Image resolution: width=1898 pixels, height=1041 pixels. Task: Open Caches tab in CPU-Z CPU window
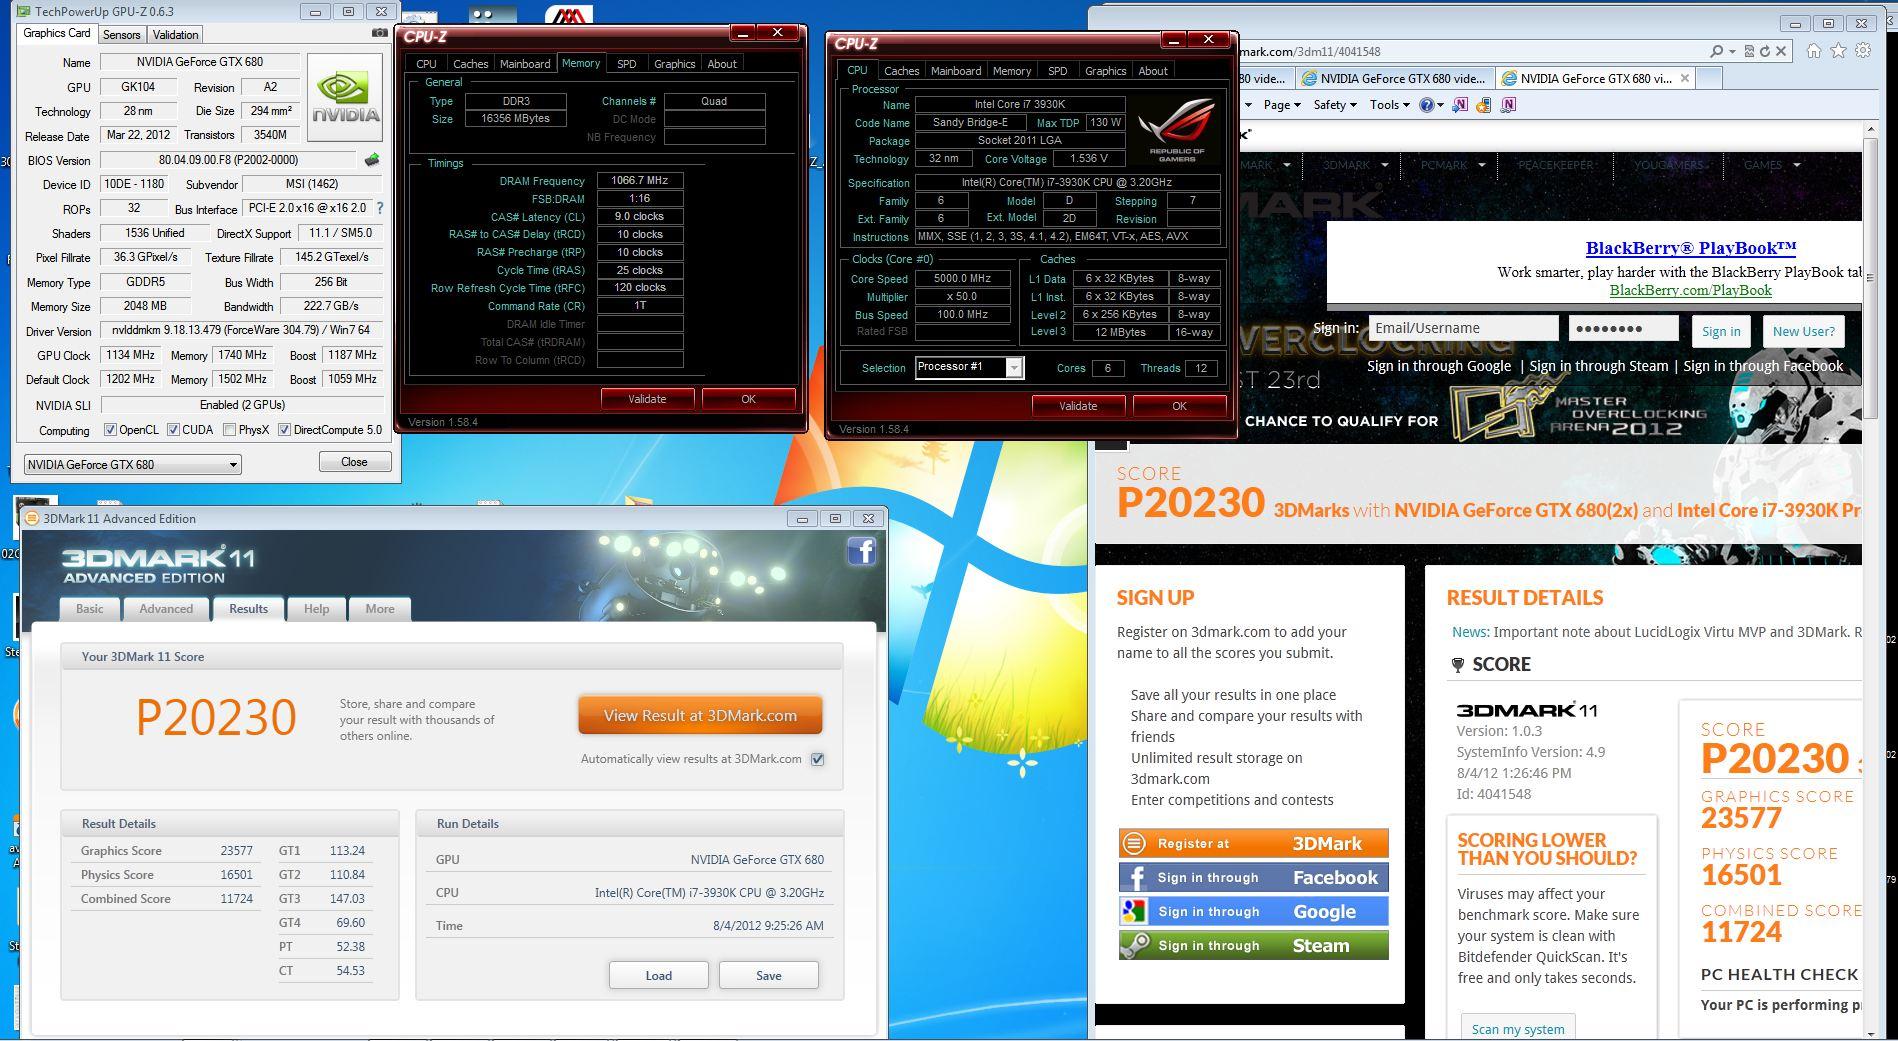point(901,71)
